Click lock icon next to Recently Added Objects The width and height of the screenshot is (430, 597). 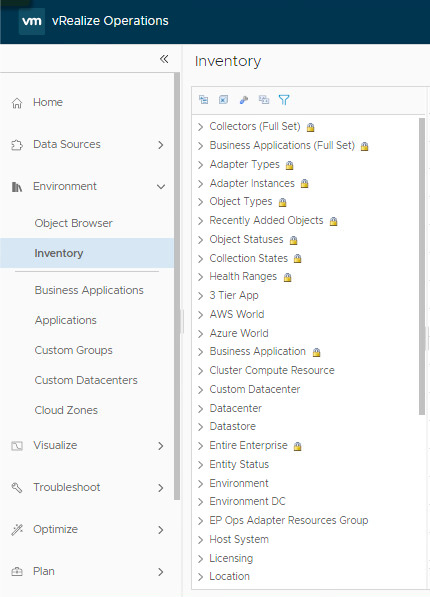coord(333,221)
